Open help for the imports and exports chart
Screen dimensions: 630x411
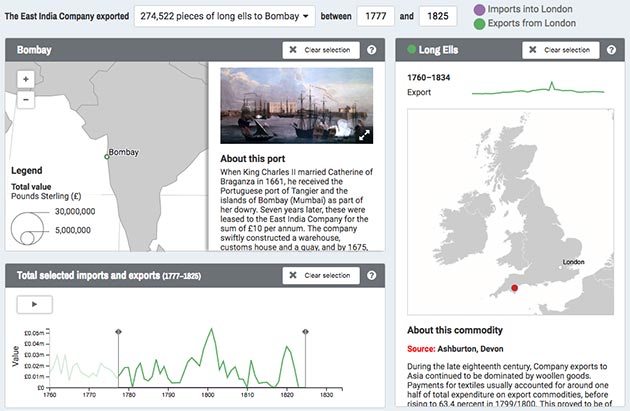[x=371, y=275]
